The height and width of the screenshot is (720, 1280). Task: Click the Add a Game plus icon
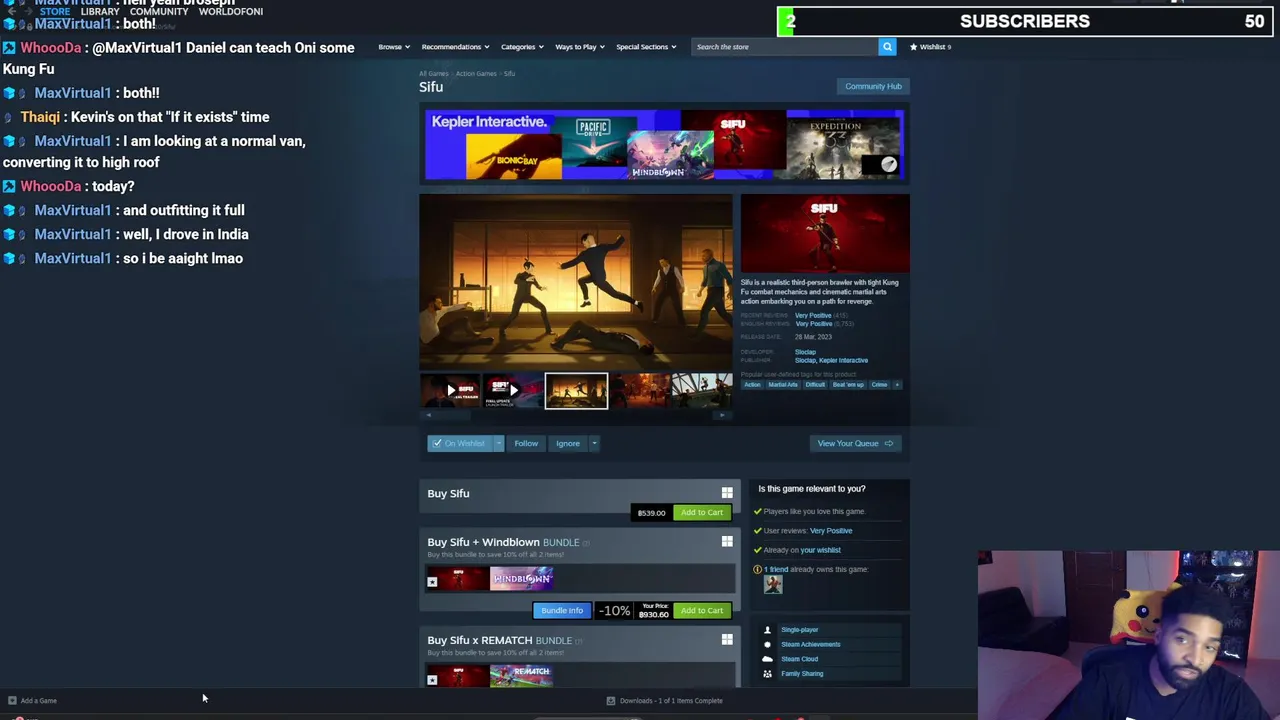click(x=12, y=701)
